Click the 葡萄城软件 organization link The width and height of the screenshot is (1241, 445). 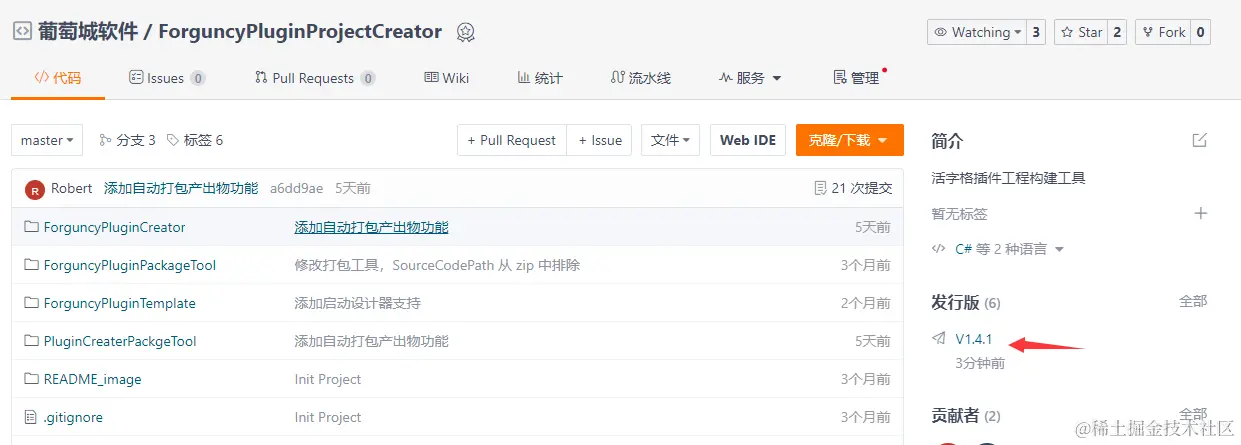pos(88,32)
